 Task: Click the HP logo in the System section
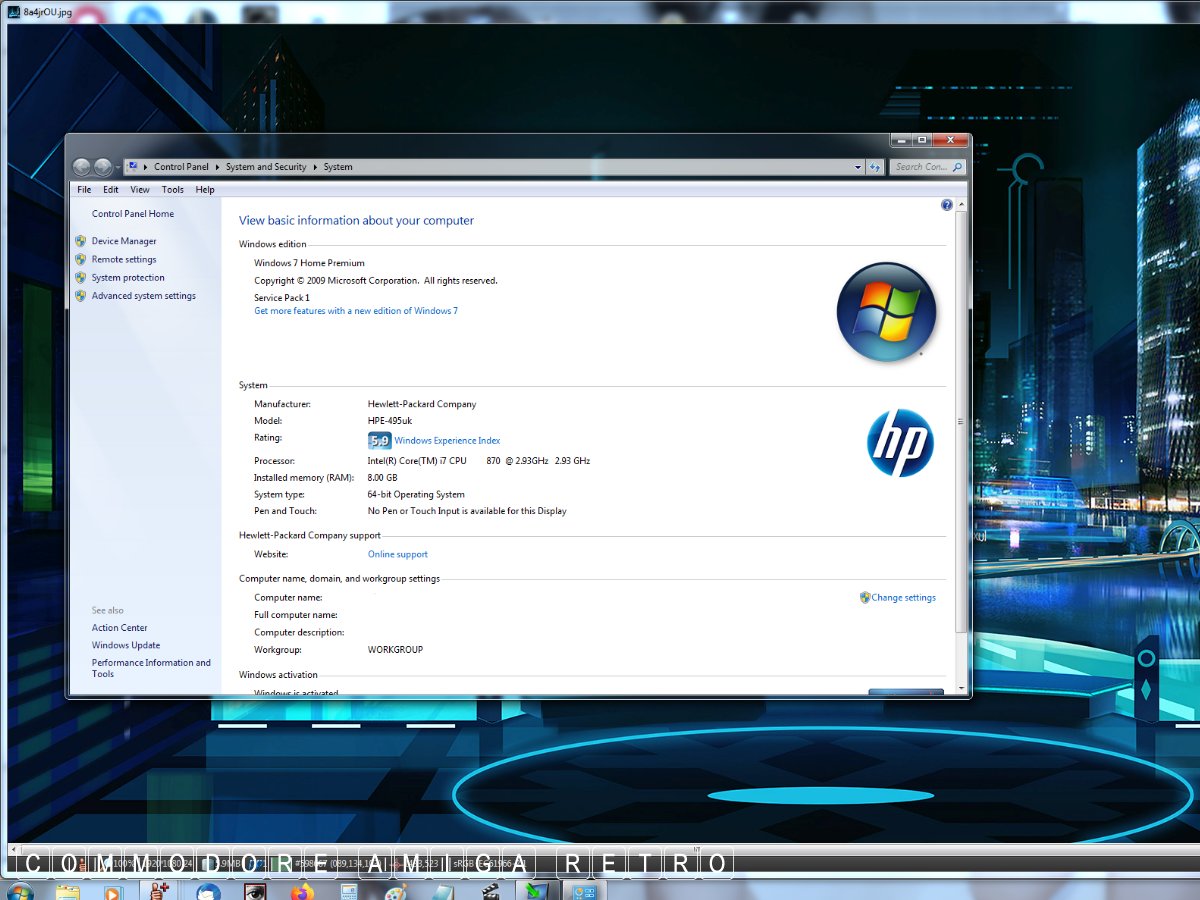point(899,443)
